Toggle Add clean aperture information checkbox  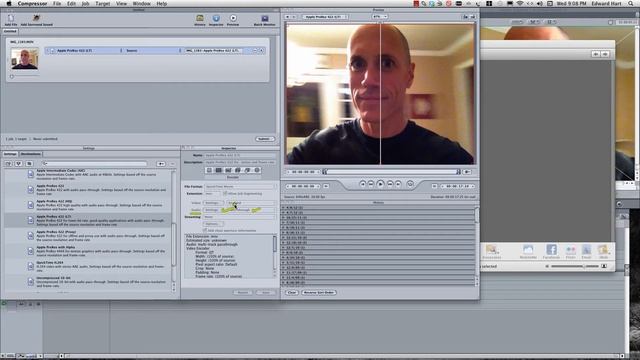pos(205,231)
